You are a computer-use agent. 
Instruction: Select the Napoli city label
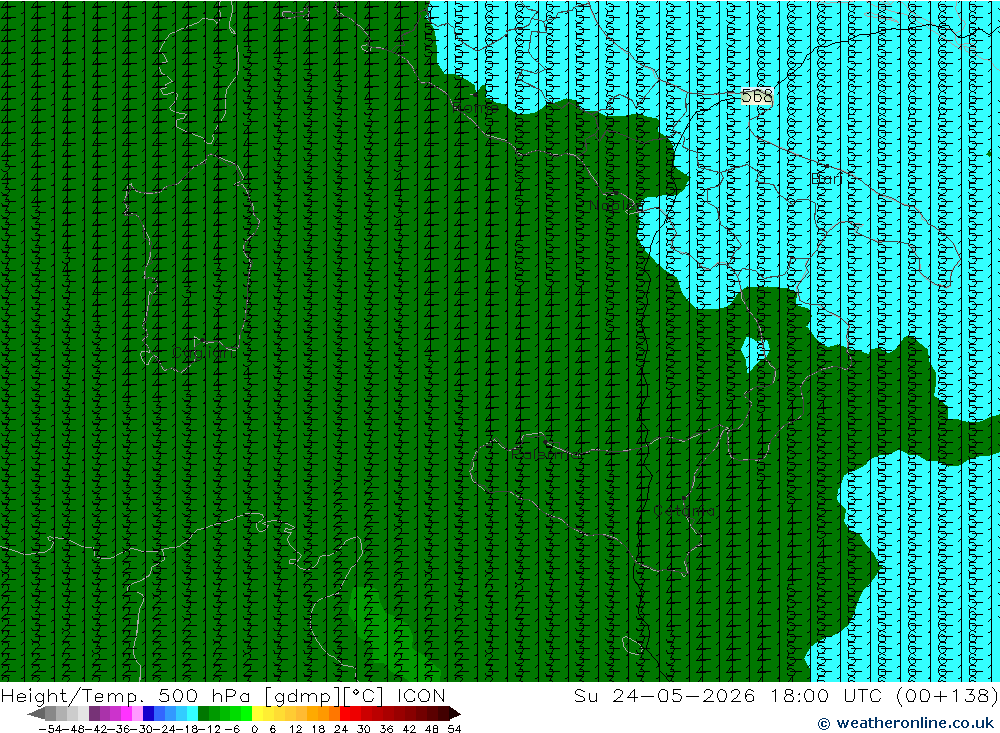coord(616,205)
